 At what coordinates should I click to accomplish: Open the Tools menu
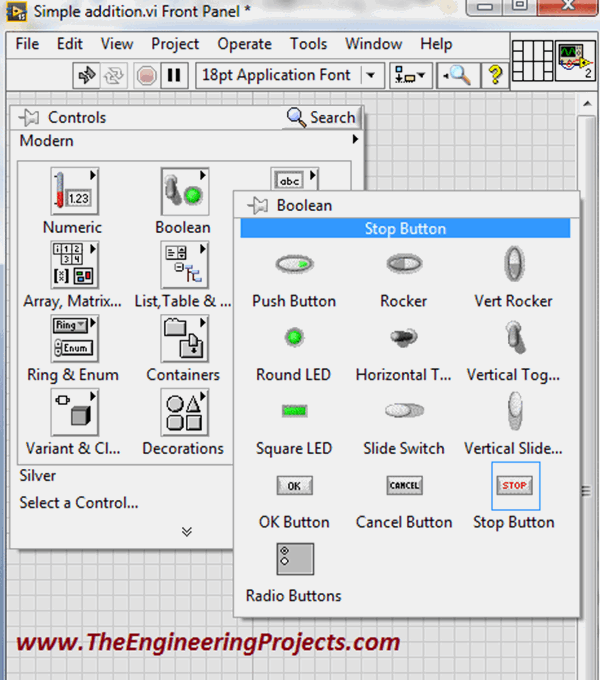308,44
